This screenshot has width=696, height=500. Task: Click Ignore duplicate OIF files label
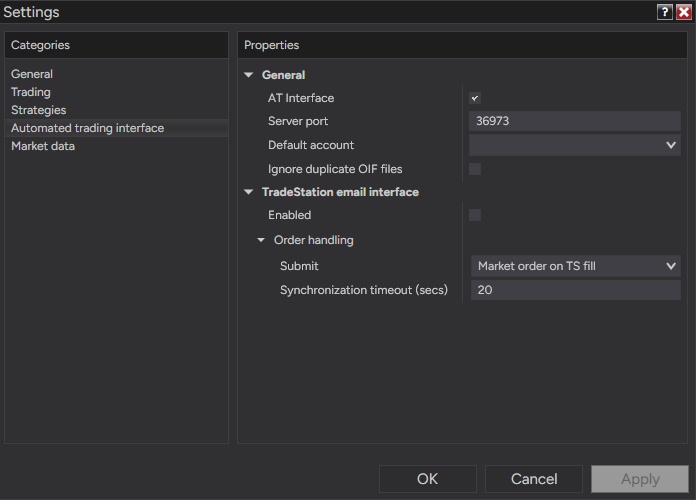point(335,169)
